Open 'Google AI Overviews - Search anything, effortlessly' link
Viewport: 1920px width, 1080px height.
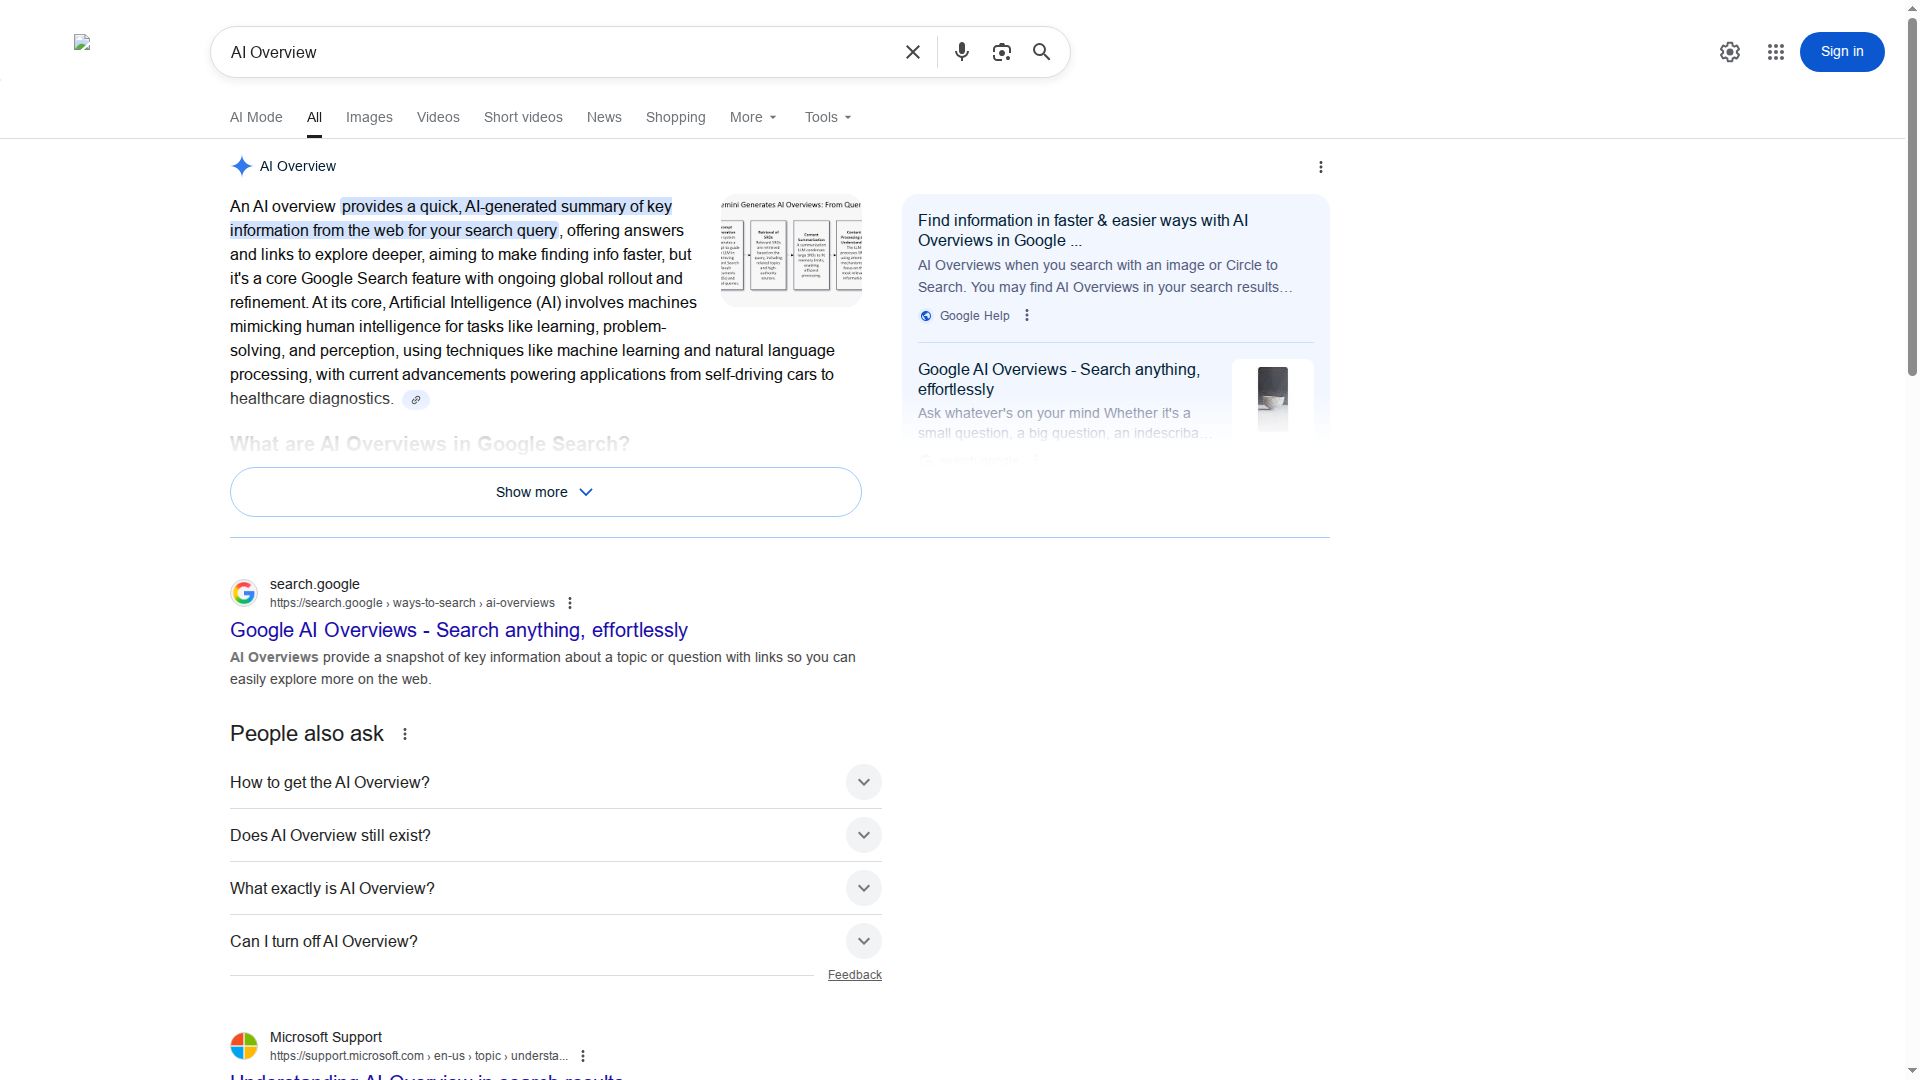coord(458,630)
